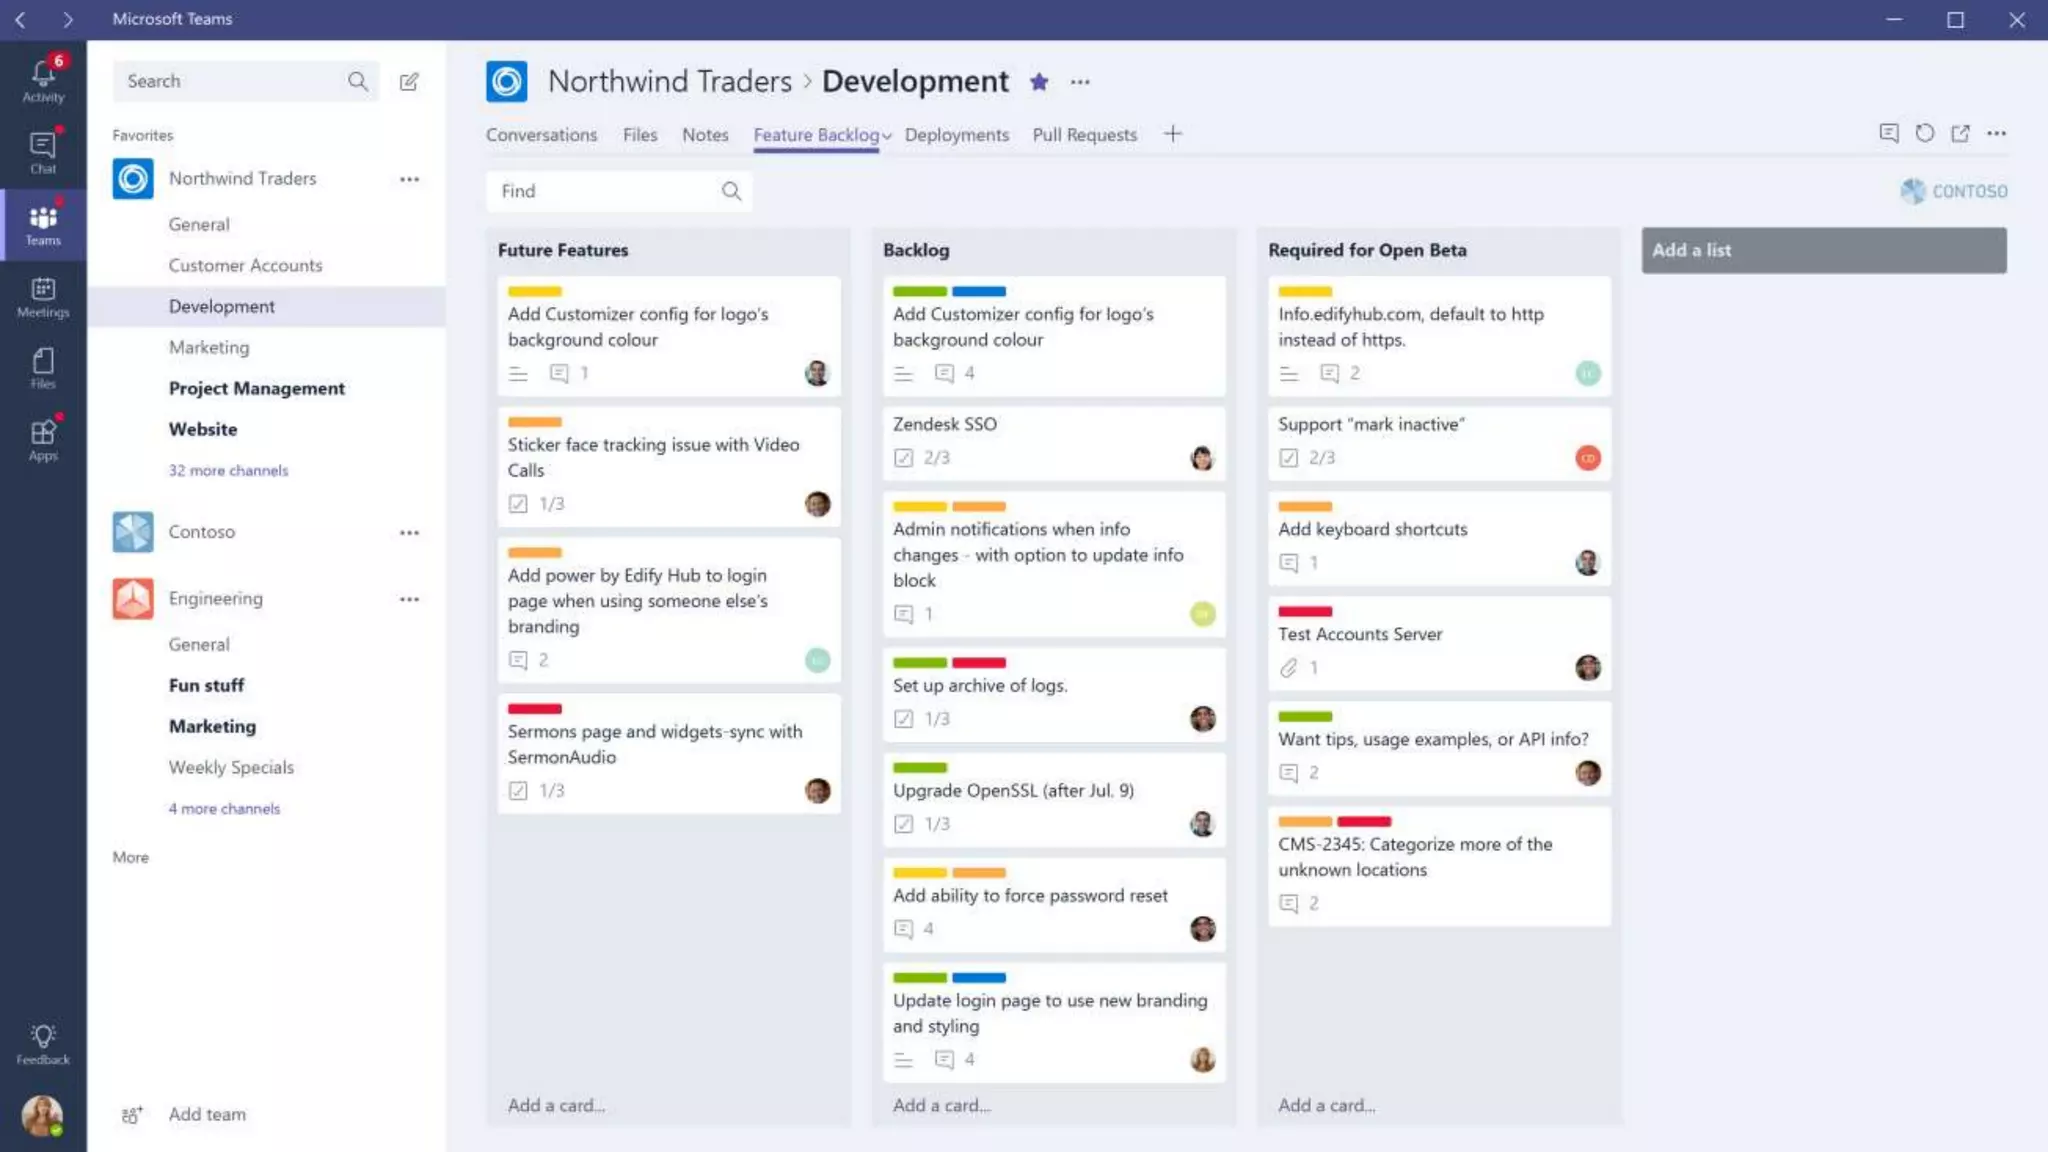Switch to the Conversations tab
2048x1152 pixels.
(541, 135)
